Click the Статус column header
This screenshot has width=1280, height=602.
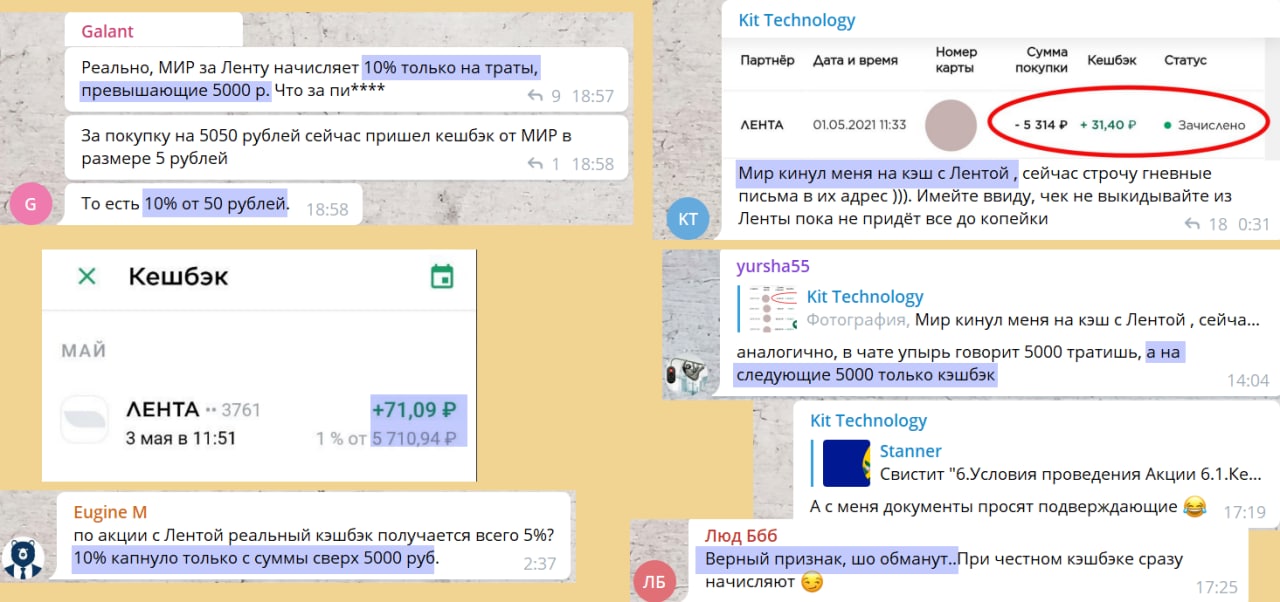pos(1185,60)
